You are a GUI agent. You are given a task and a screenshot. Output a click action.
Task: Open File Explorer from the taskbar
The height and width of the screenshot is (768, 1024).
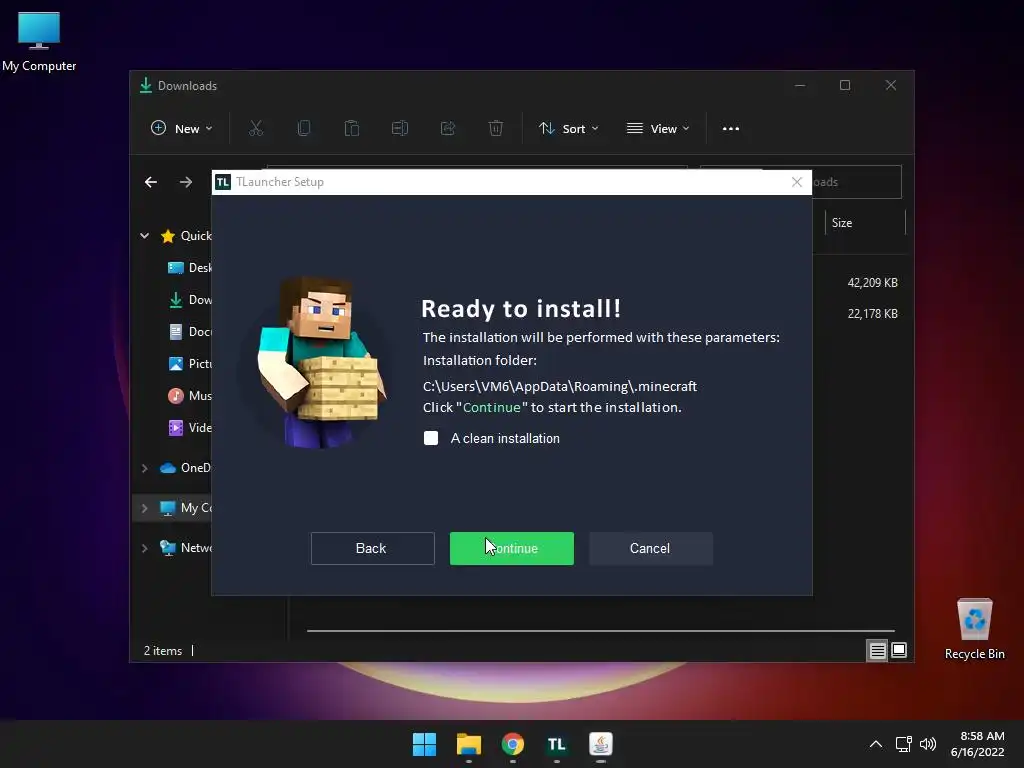click(469, 744)
